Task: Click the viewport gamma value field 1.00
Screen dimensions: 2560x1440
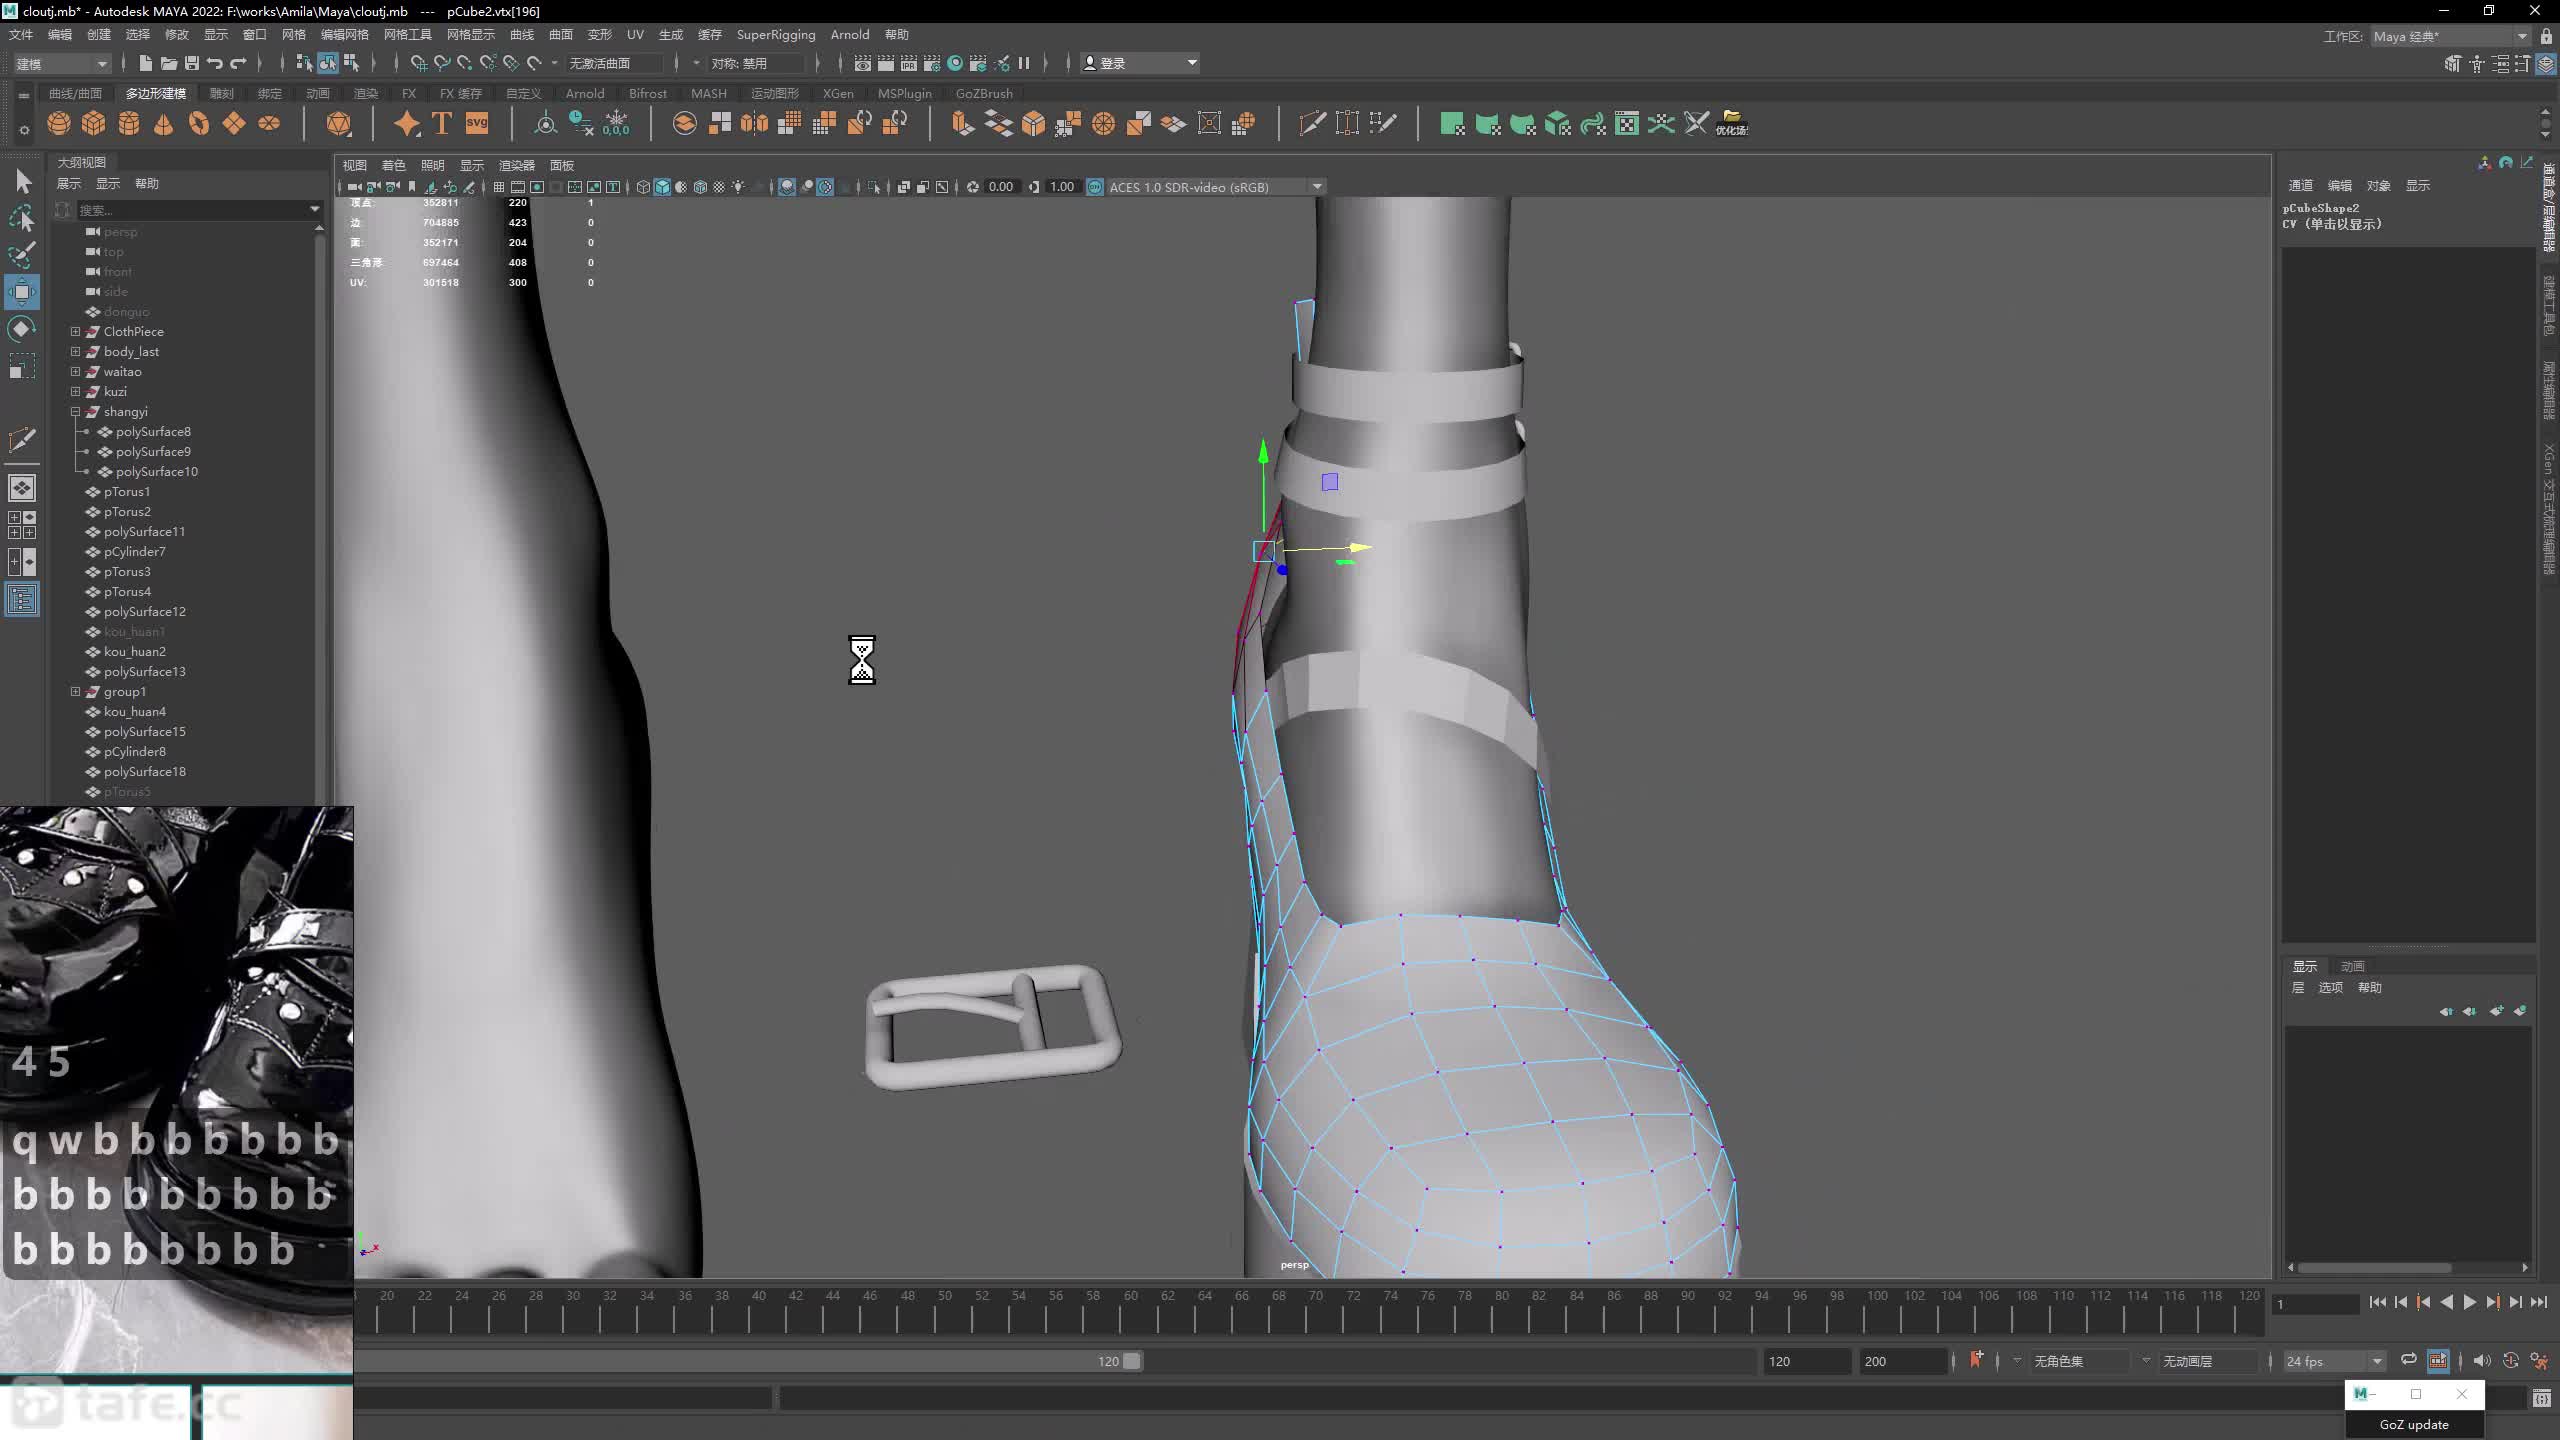Action: (1062, 187)
